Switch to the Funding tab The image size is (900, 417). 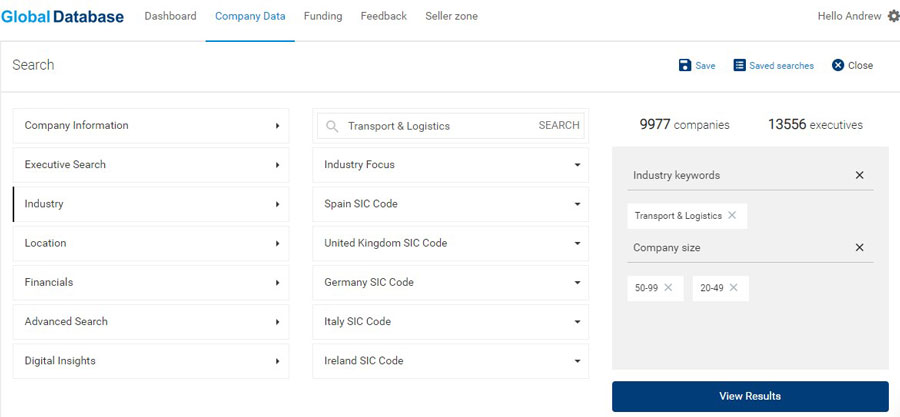323,17
